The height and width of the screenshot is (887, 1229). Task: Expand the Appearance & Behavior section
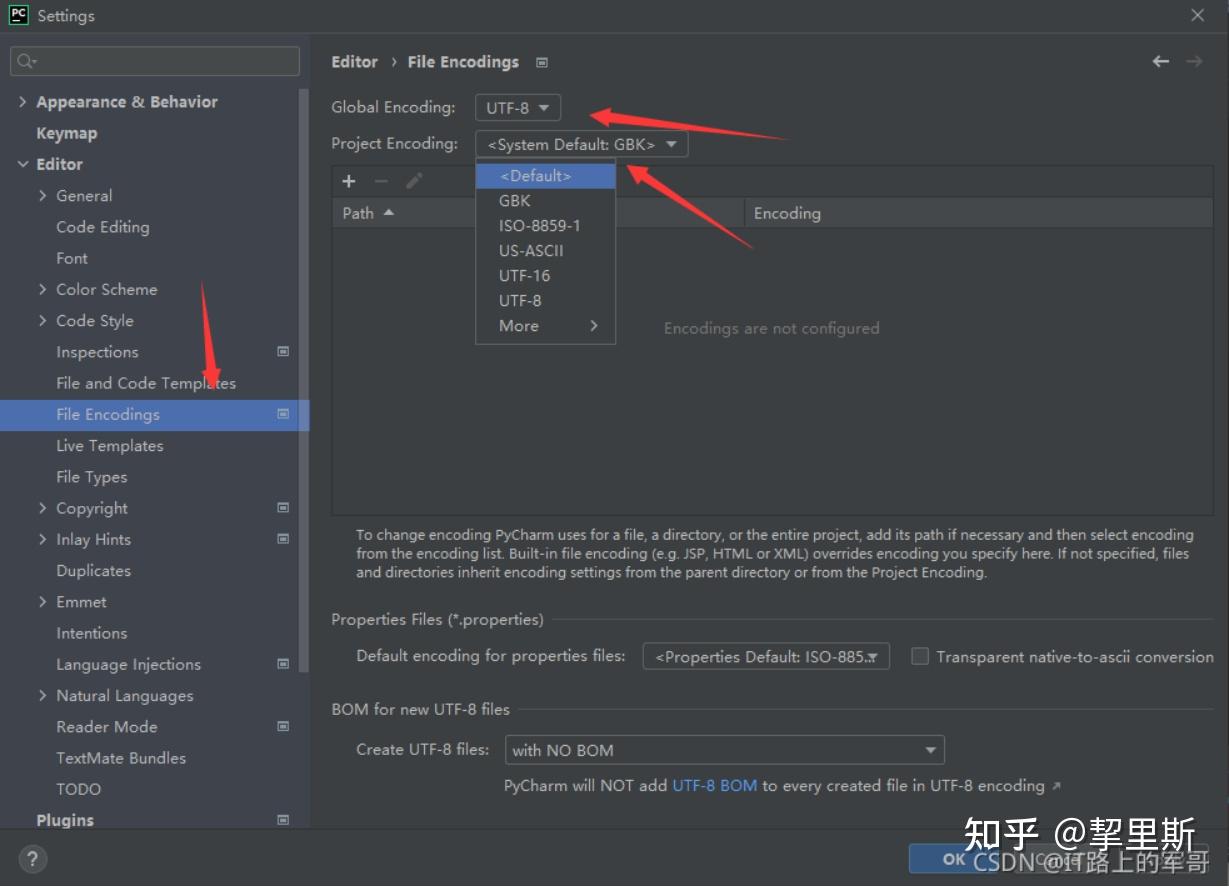coord(23,101)
